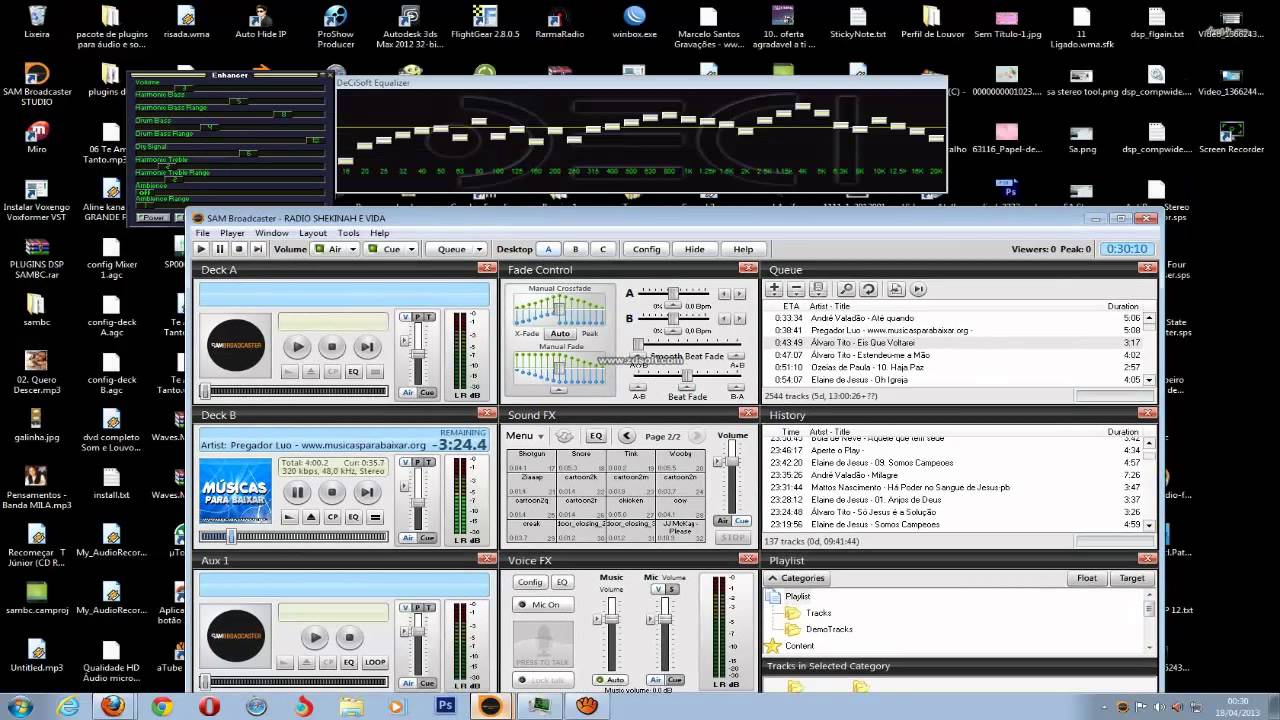This screenshot has width=1280, height=720.
Task: Play the Aux 1 deck
Action: (x=315, y=637)
